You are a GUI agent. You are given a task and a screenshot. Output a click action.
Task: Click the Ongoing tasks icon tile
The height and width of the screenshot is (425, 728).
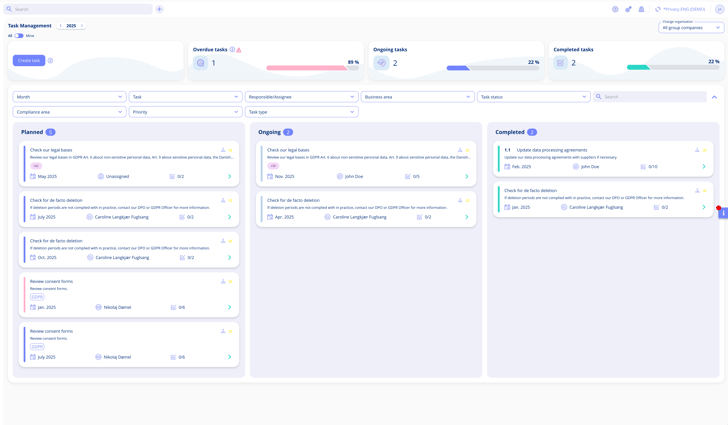(381, 63)
